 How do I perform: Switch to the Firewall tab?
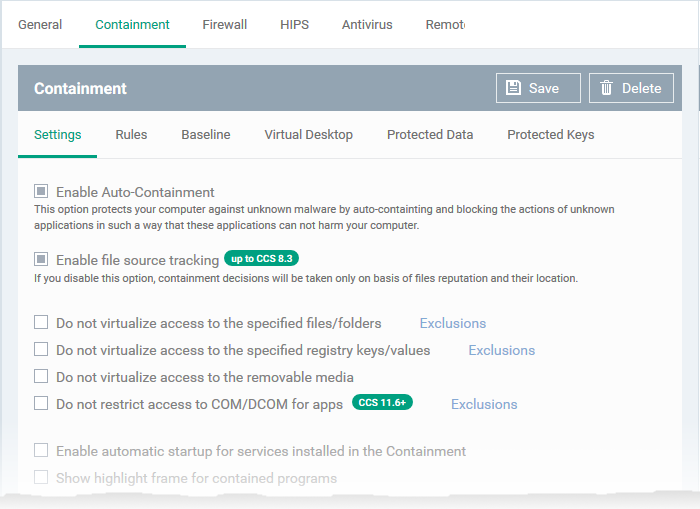point(225,25)
